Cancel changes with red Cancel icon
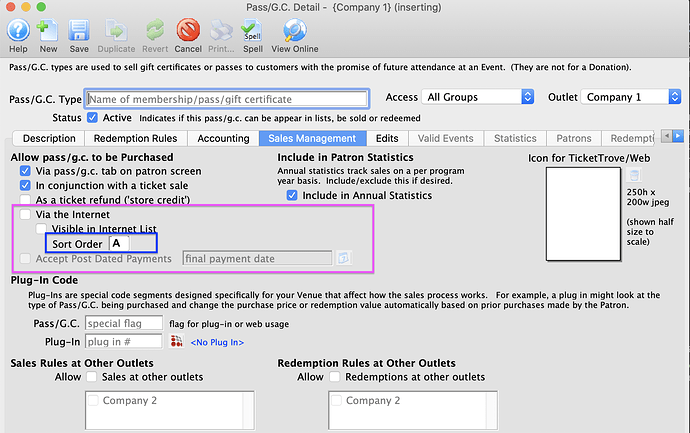Image resolution: width=690 pixels, height=433 pixels. click(188, 30)
